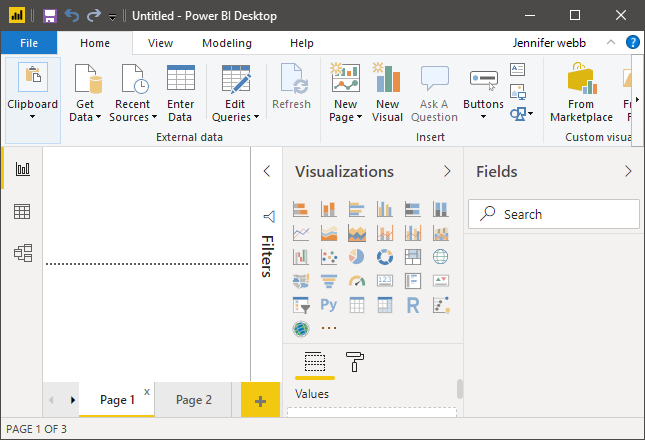Select the Matrix visualization
Screen dimensions: 645x440
click(385, 305)
